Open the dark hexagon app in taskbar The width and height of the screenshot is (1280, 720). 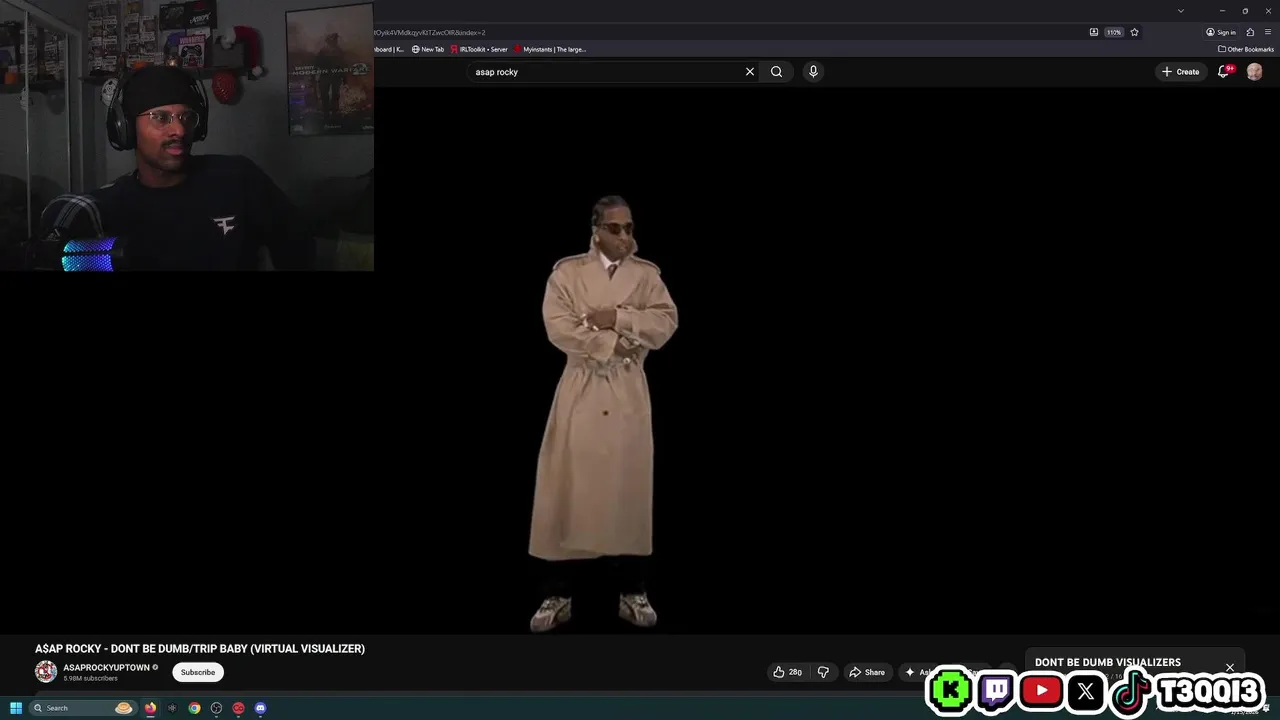click(172, 708)
